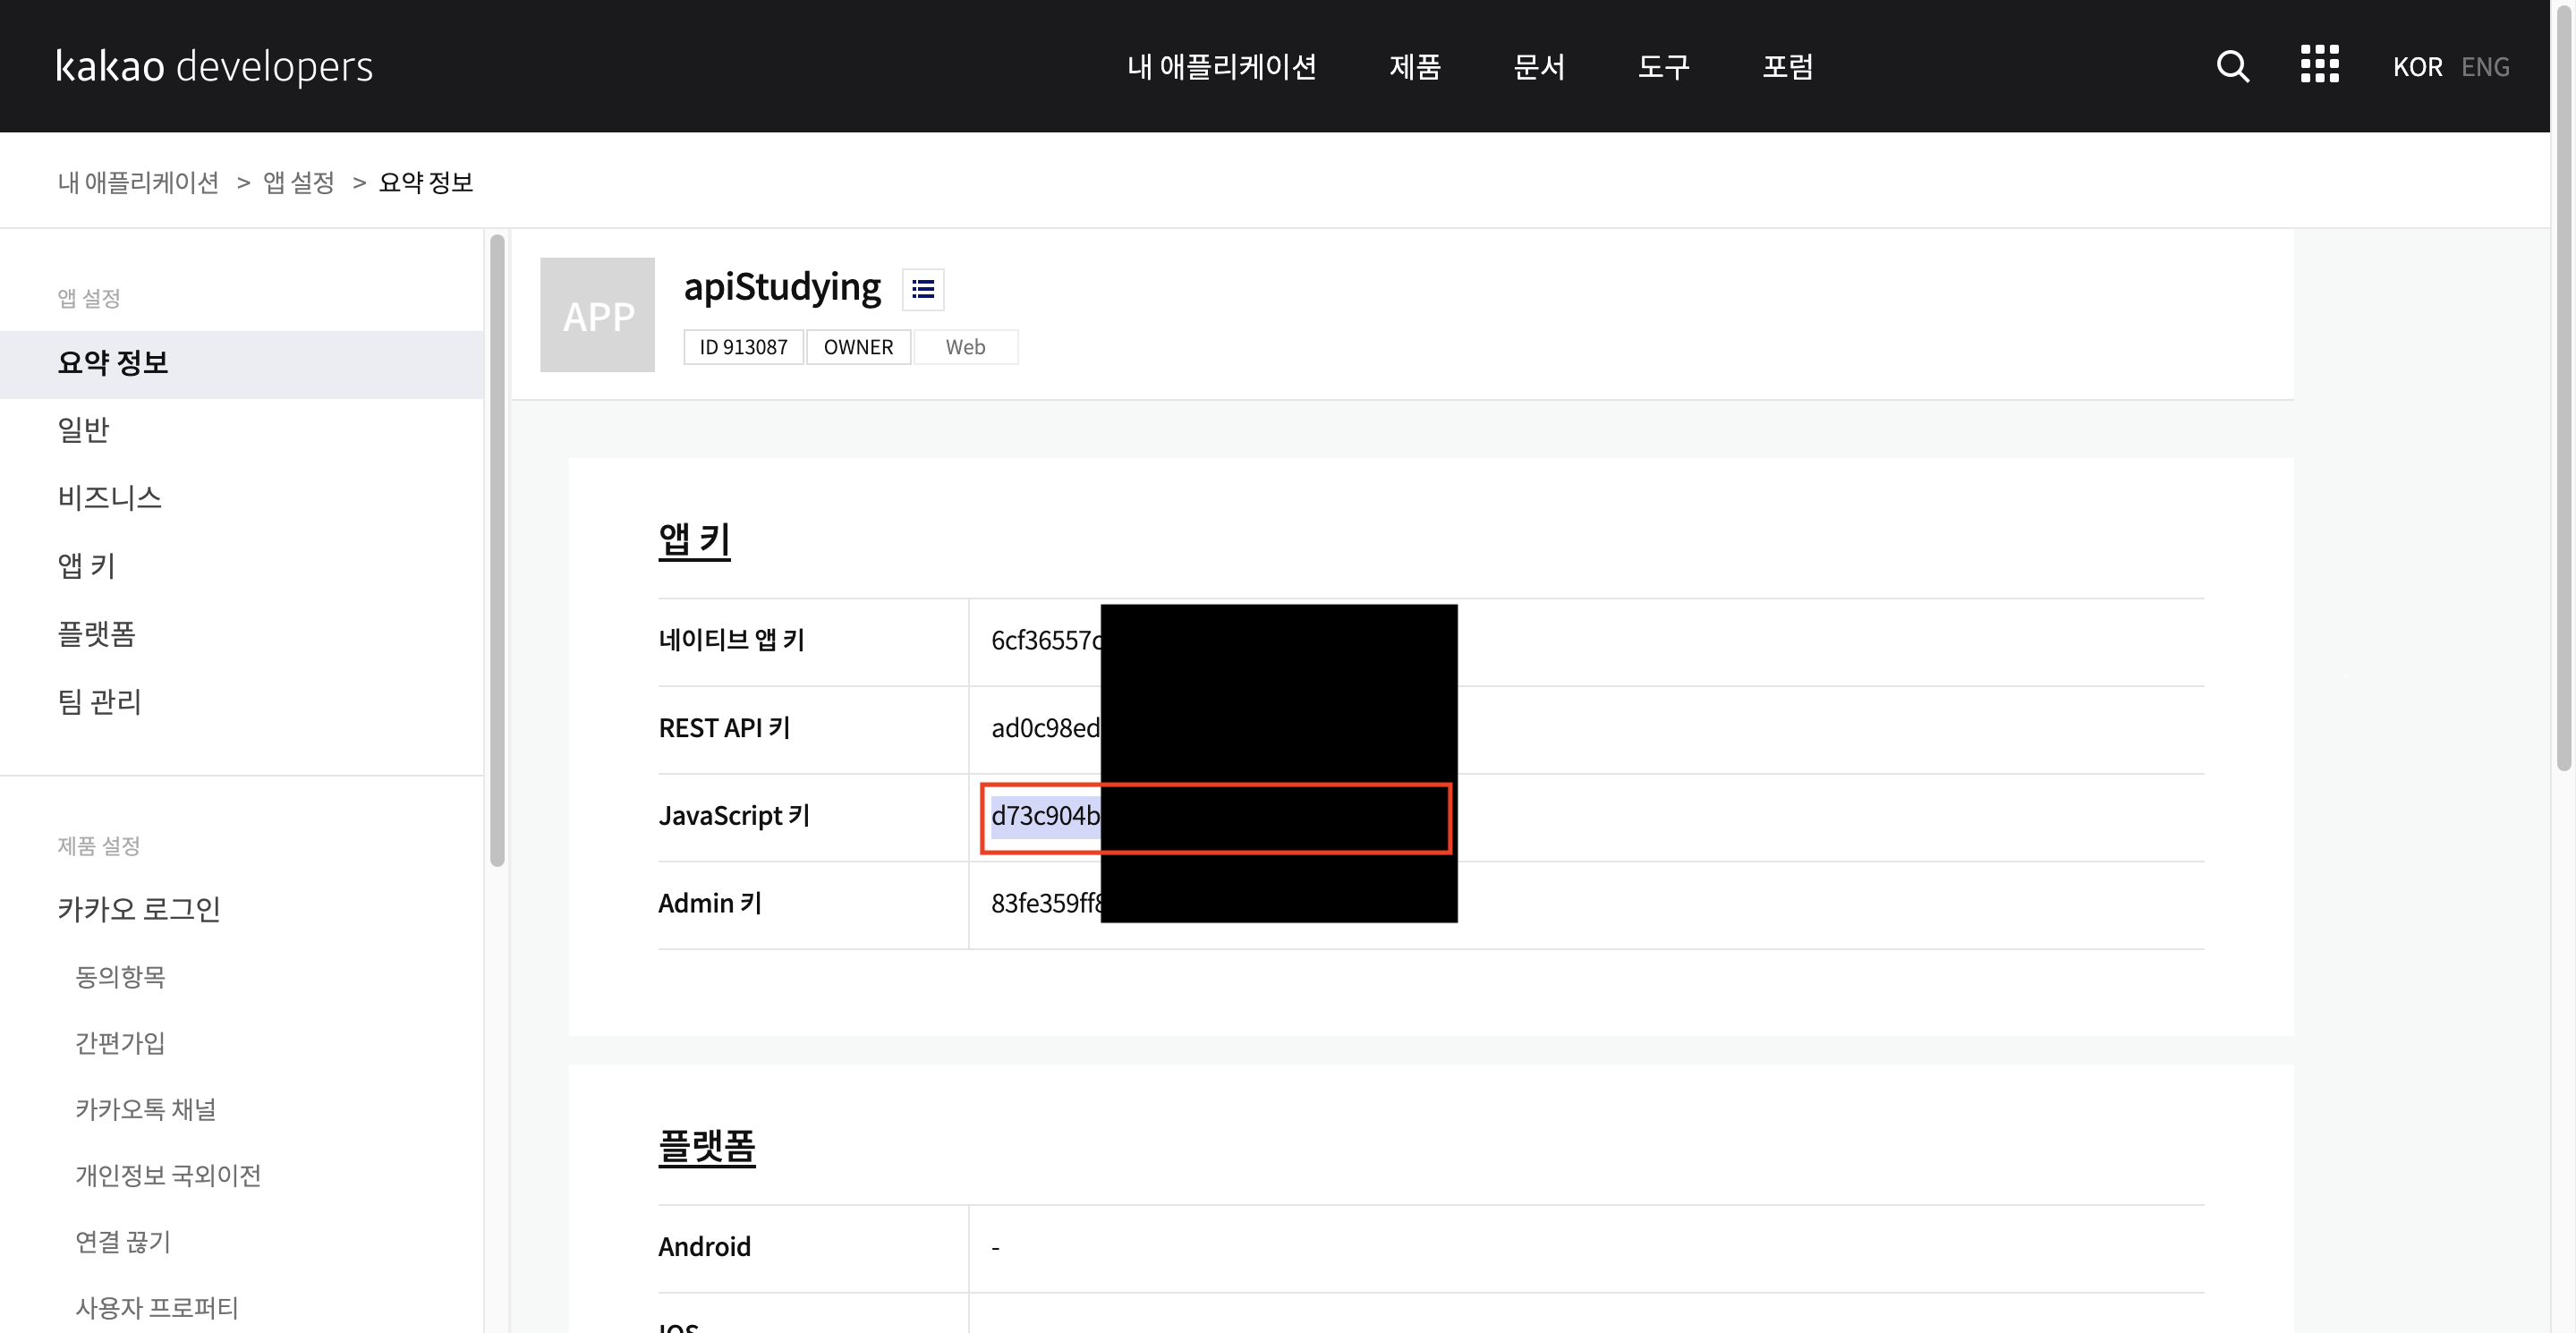Open the 제품 top menu
2576x1333 pixels.
(1414, 67)
